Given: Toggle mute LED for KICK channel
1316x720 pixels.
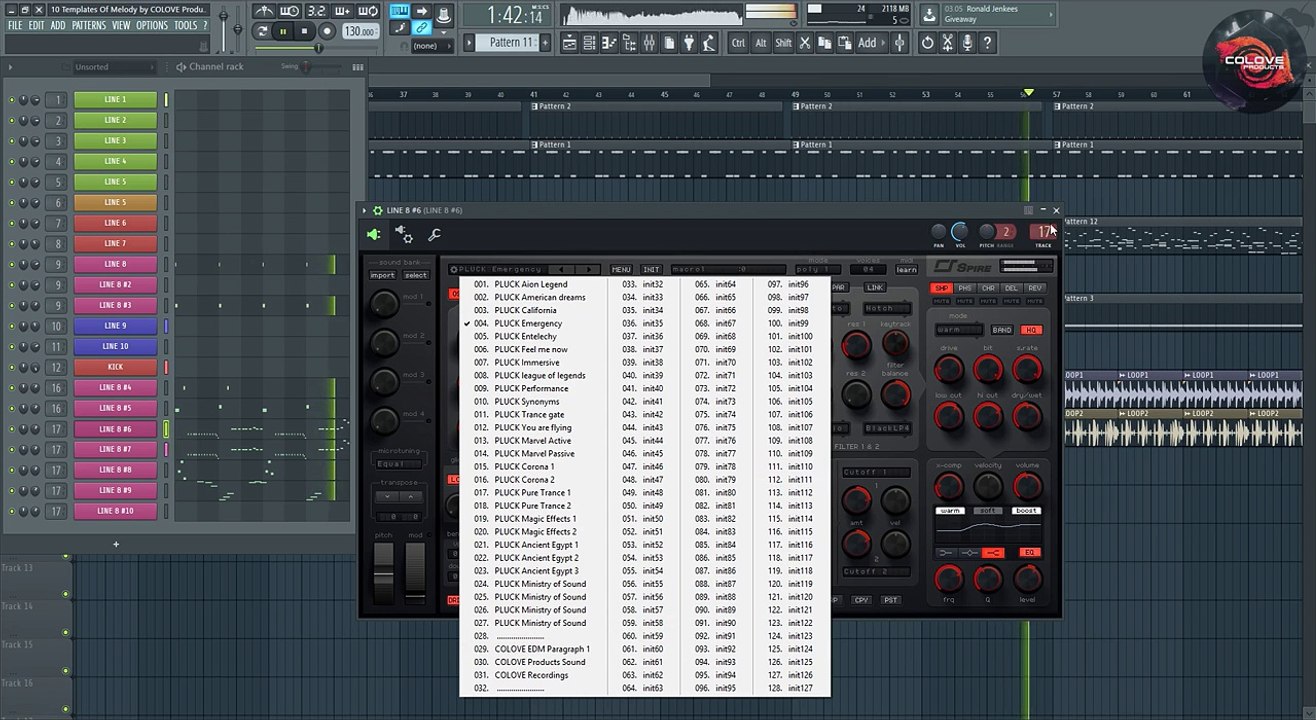Looking at the screenshot, I should (12, 367).
